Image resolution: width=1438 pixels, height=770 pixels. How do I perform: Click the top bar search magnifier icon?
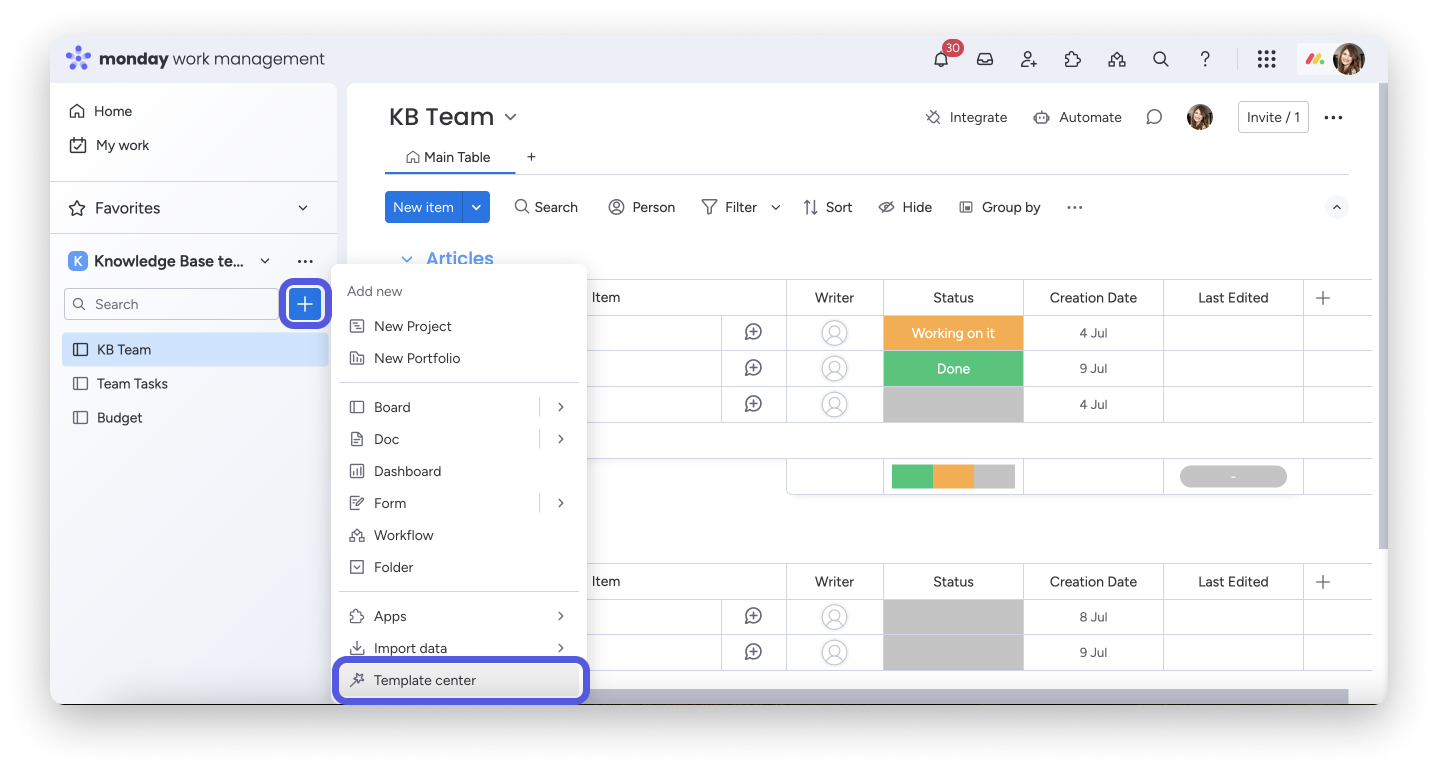1161,60
